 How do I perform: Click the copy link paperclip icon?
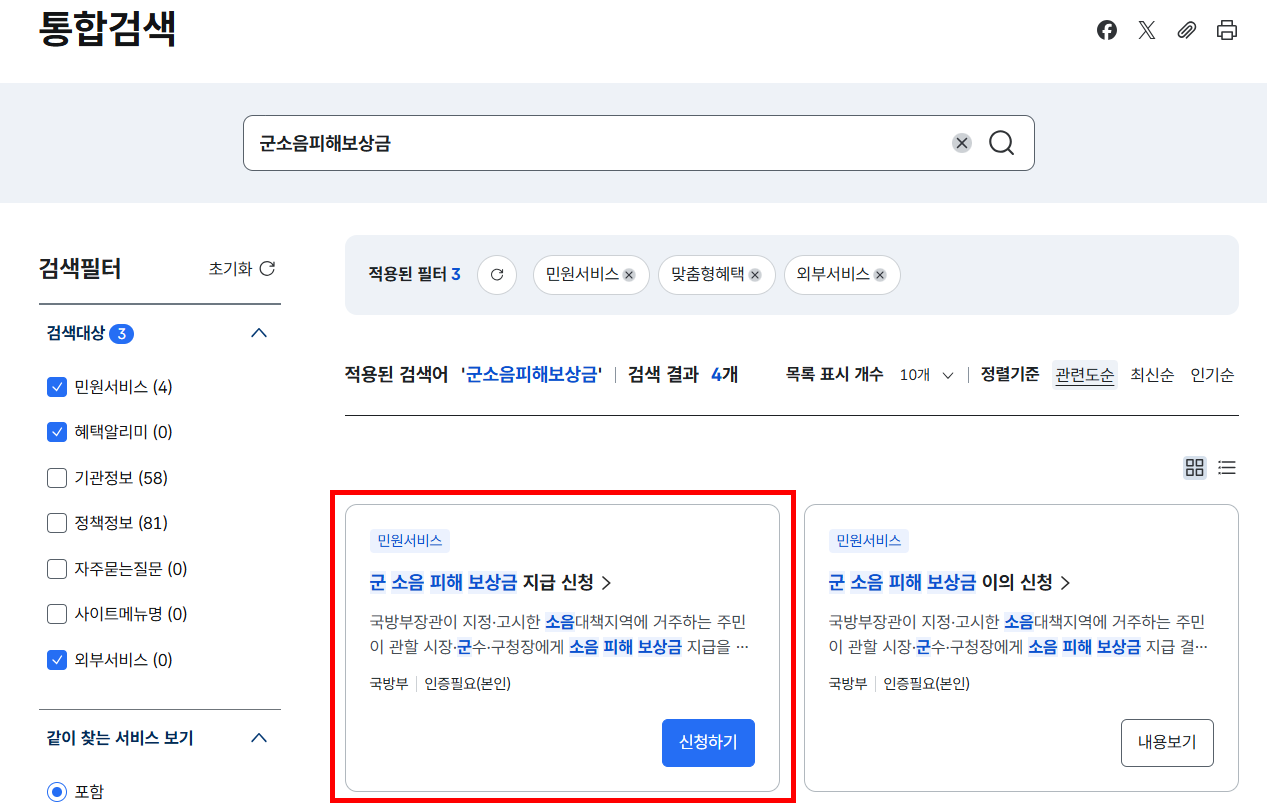pos(1186,30)
